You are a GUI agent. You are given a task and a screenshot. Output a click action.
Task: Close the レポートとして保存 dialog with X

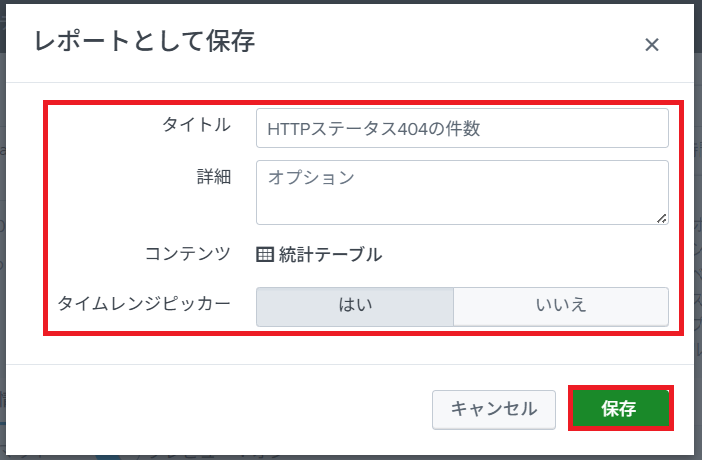coord(652,44)
